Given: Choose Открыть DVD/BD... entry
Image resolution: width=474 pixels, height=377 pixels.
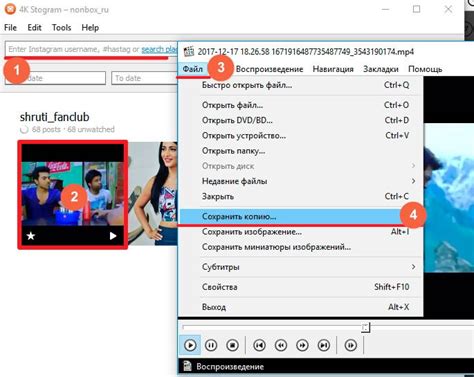Looking at the screenshot, I should point(301,120).
